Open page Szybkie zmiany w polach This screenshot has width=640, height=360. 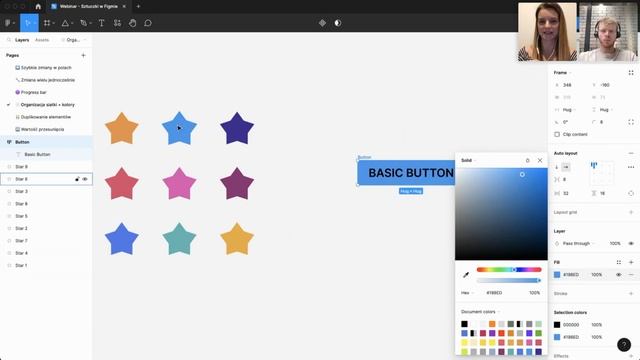tap(46, 68)
